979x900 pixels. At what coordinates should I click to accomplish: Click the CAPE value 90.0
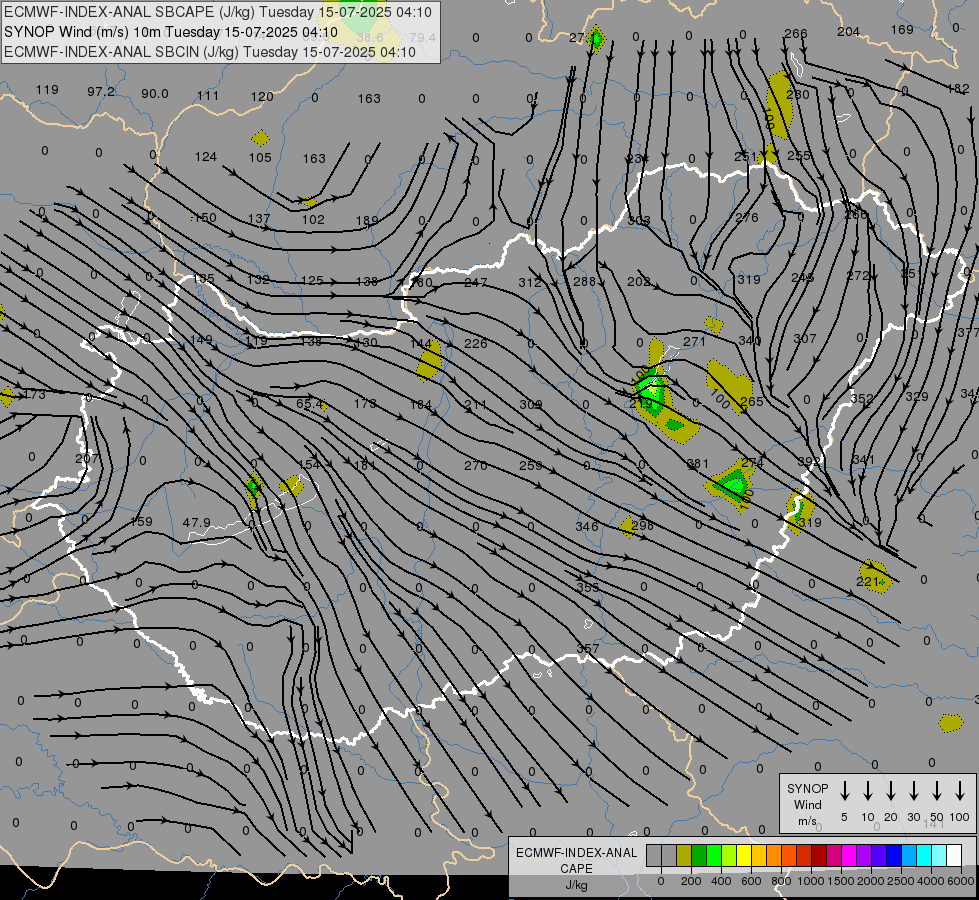pyautogui.click(x=154, y=94)
